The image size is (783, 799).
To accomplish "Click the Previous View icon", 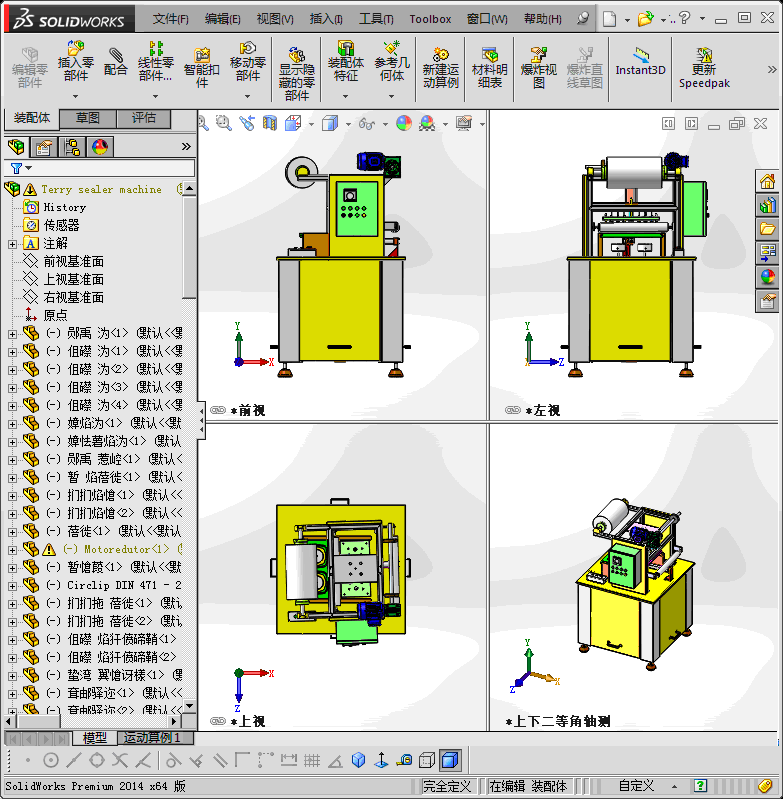I will (247, 123).
